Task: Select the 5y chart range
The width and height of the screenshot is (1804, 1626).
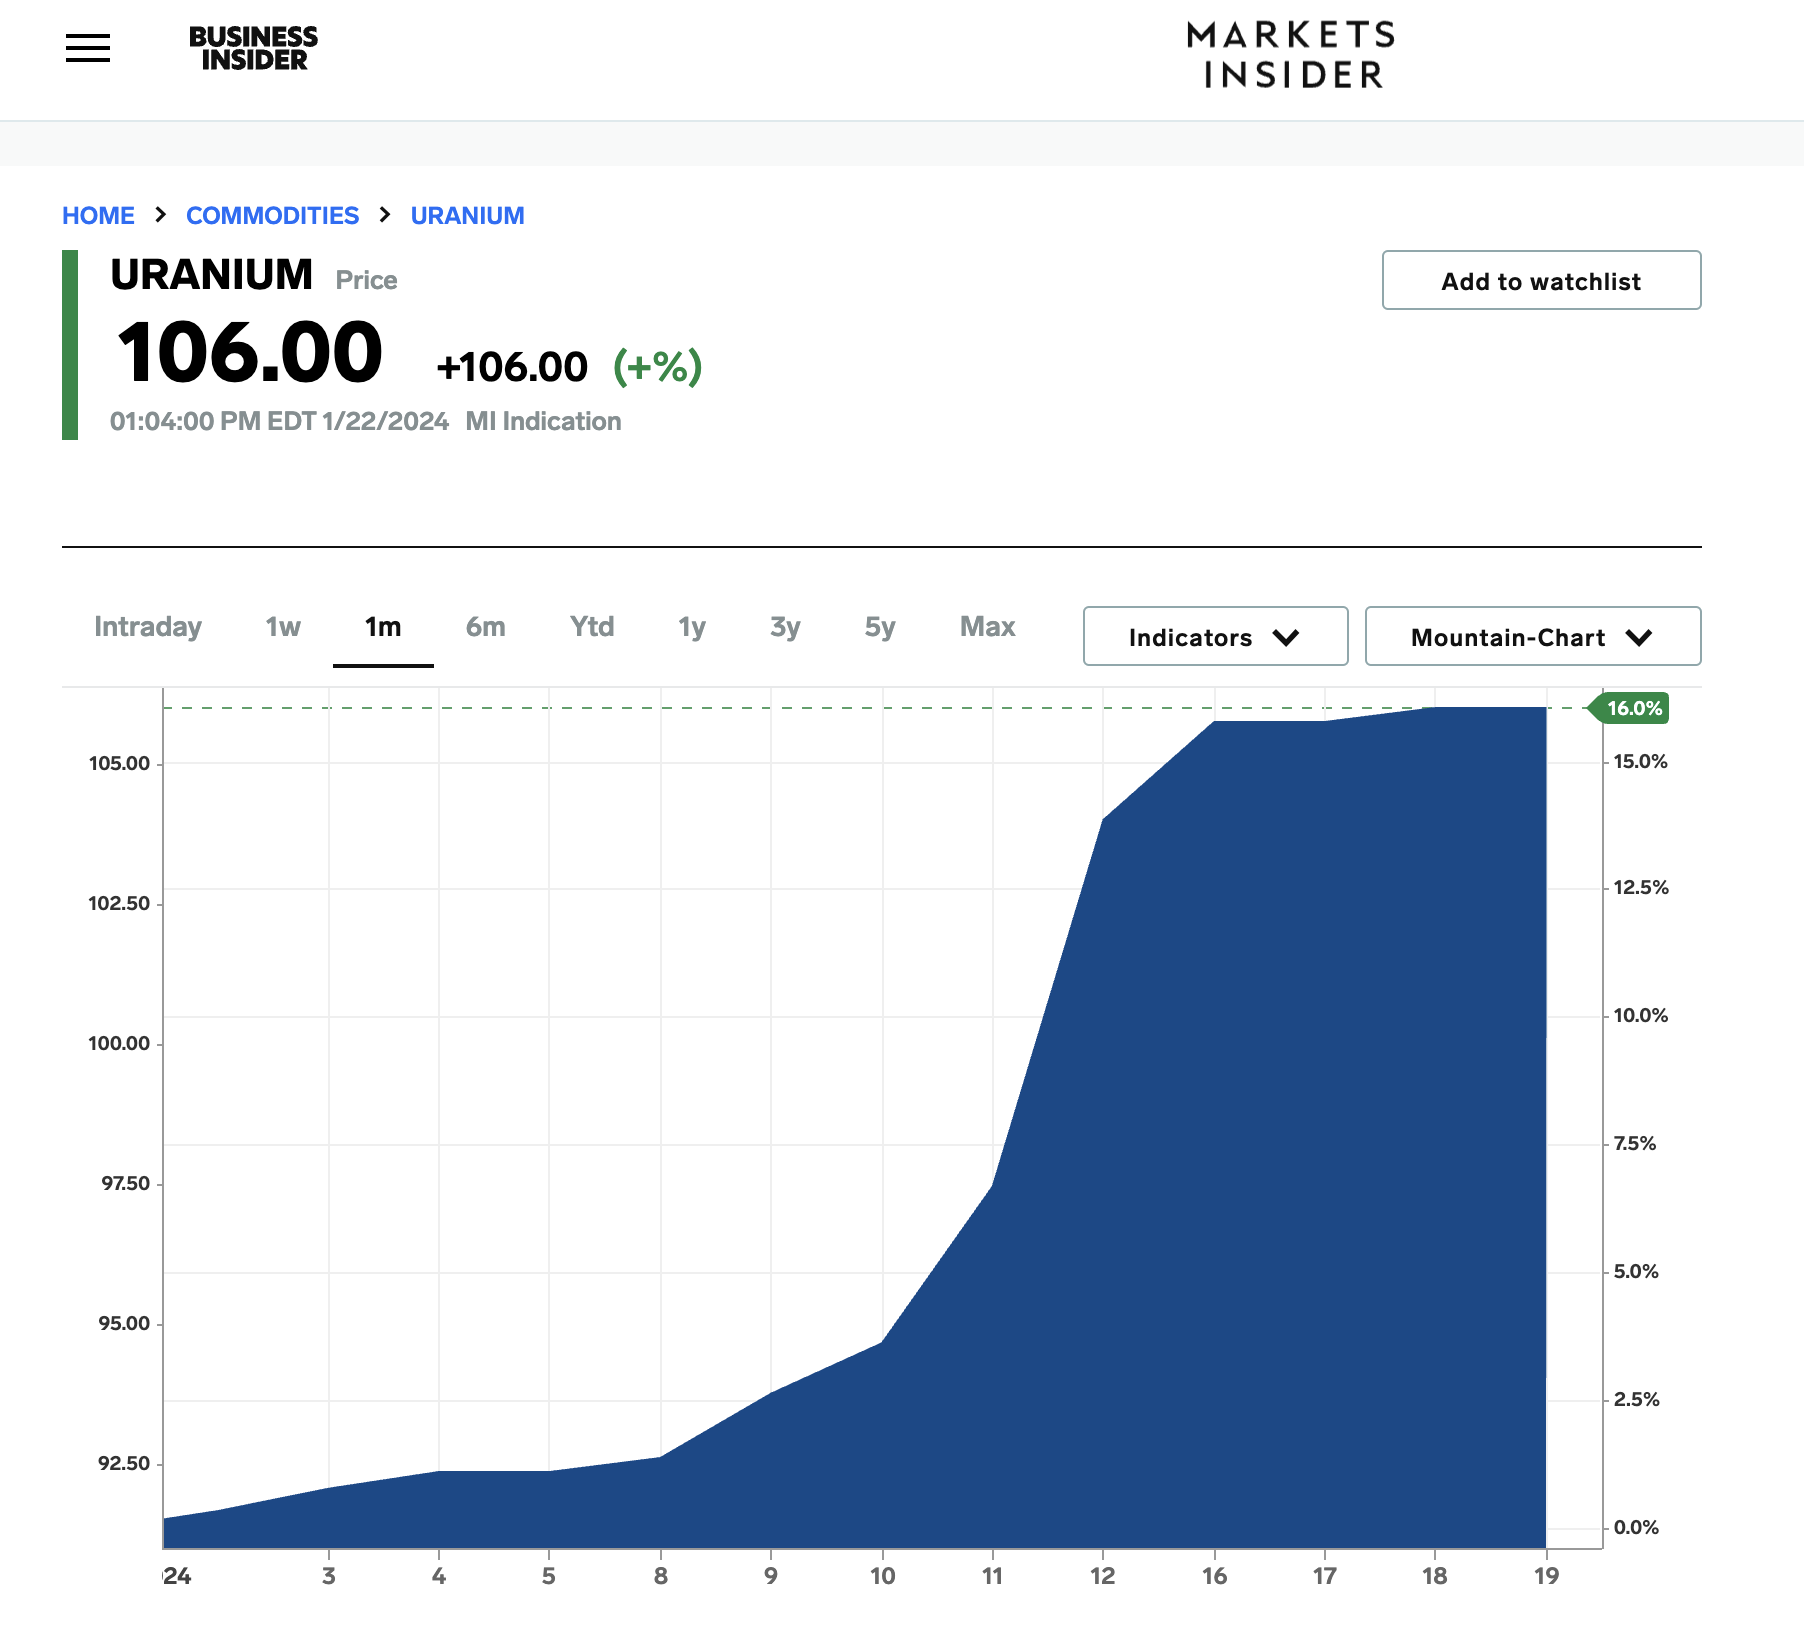Action: 880,627
